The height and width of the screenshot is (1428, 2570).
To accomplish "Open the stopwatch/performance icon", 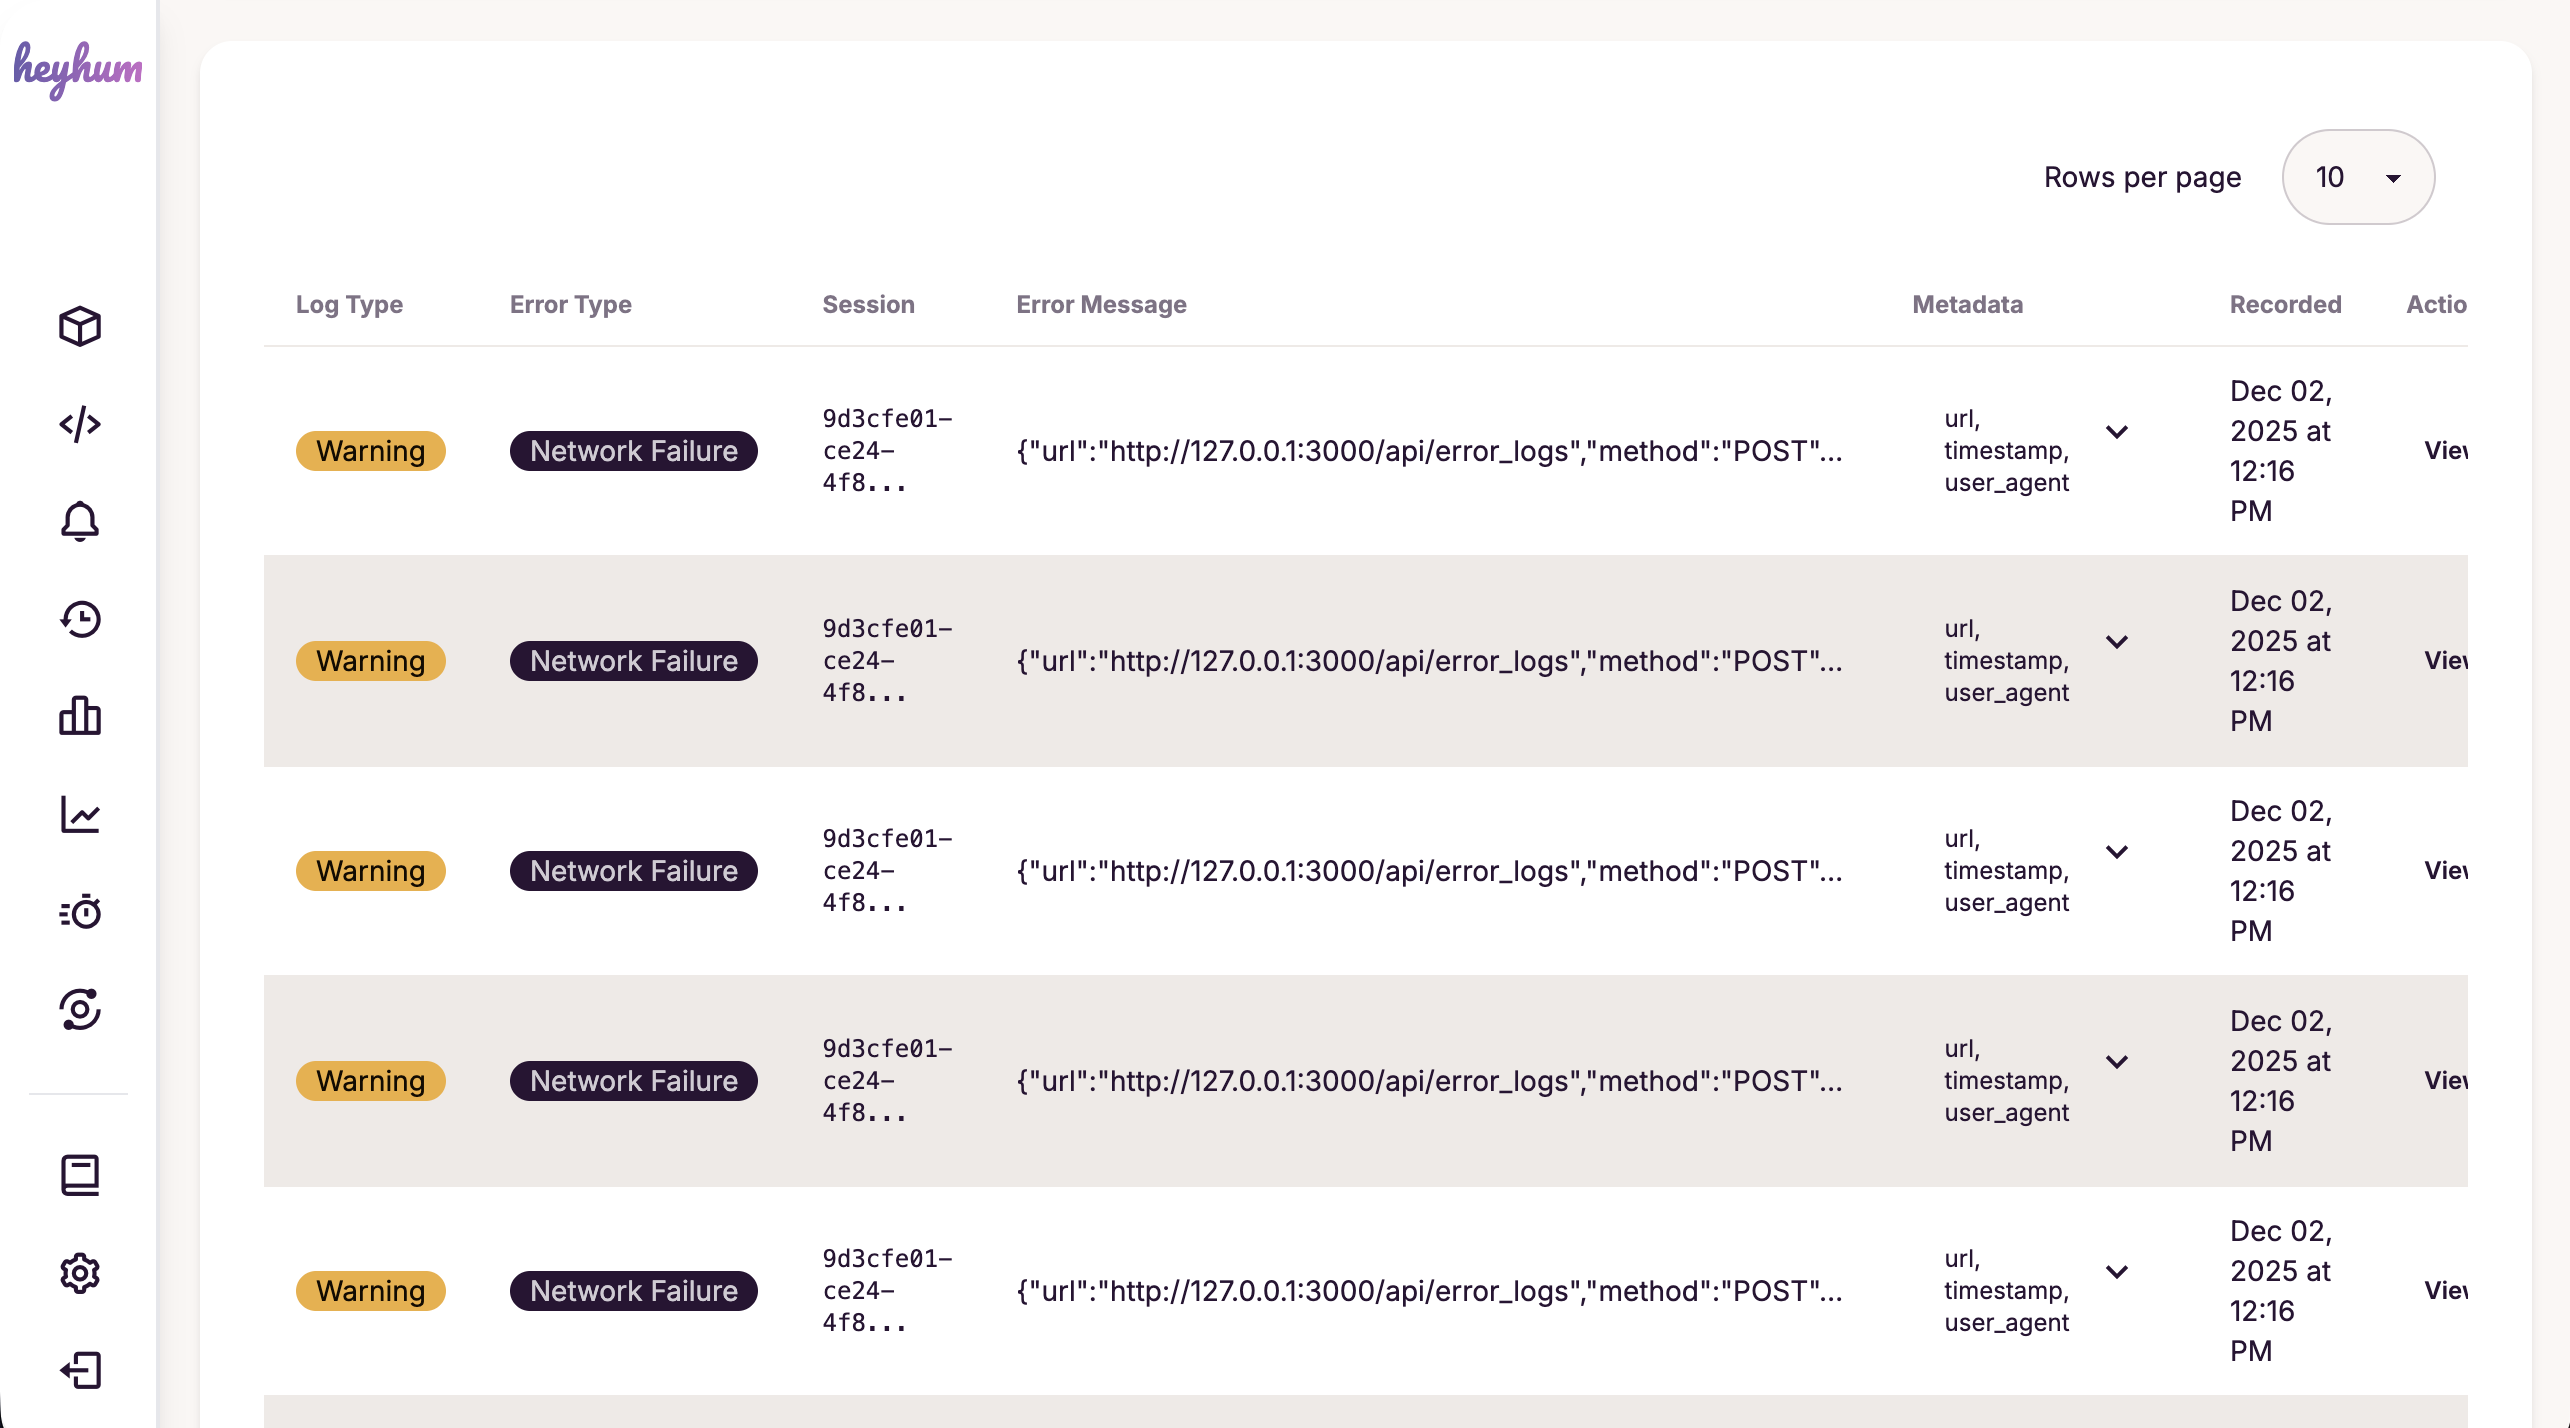I will (80, 912).
